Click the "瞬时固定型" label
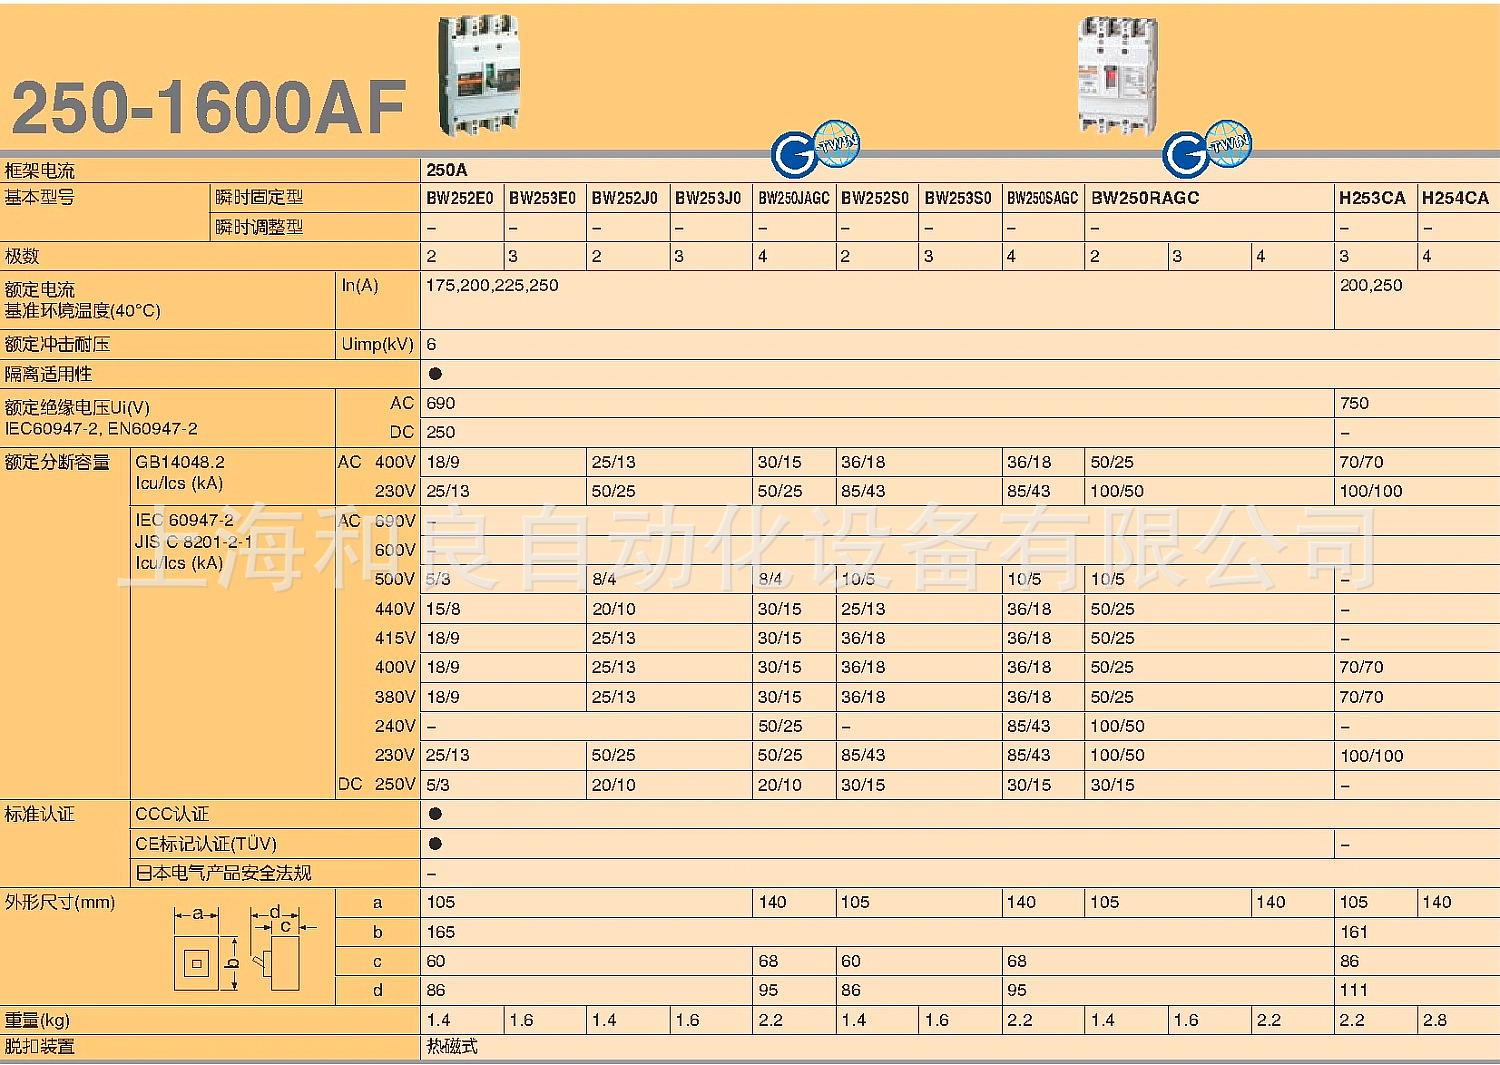The image size is (1500, 1065). (259, 197)
